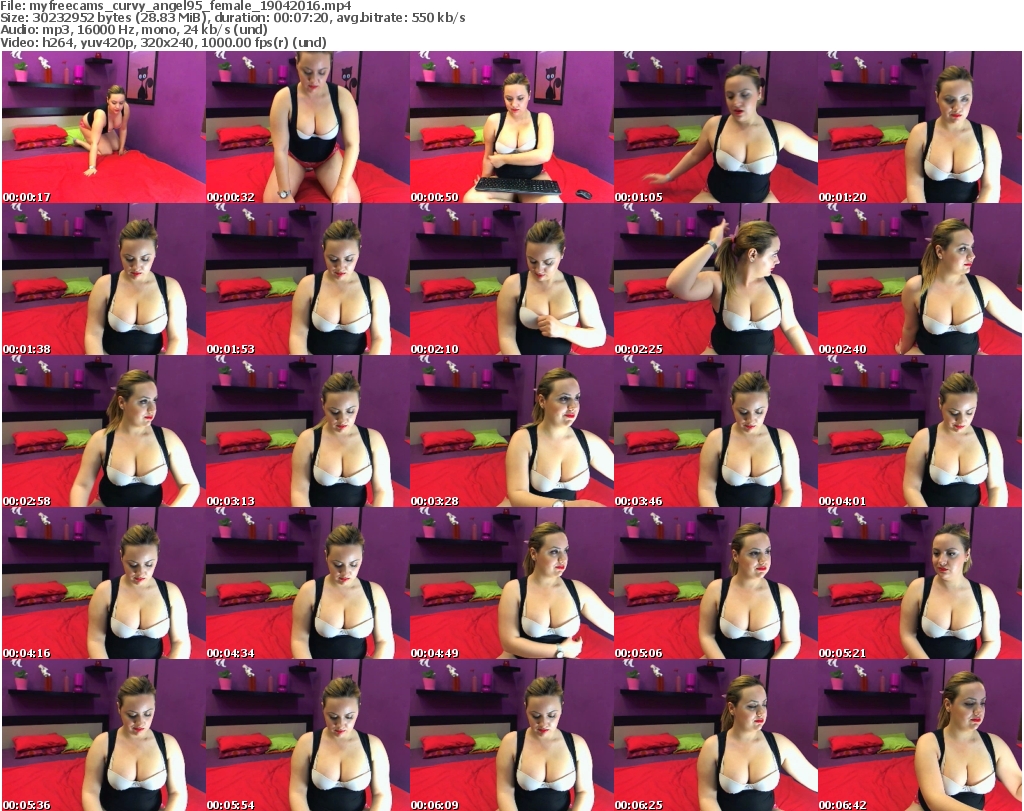Click the File name header line
Viewport: 1024px width, 811px height.
[176, 6]
